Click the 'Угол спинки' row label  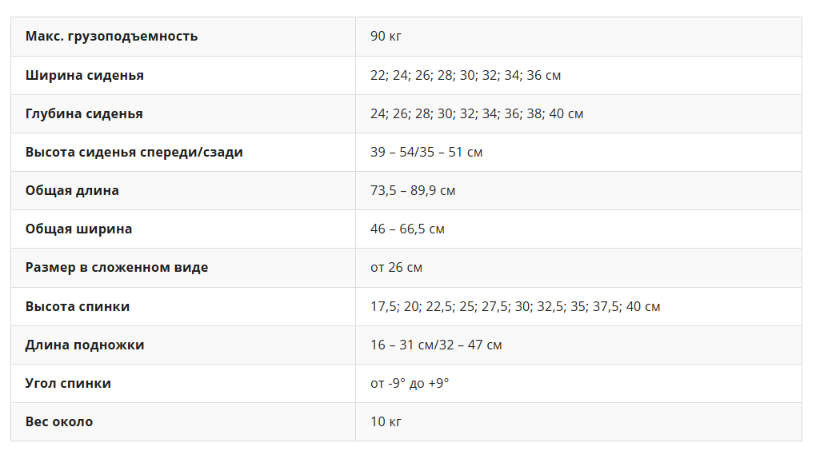68,383
